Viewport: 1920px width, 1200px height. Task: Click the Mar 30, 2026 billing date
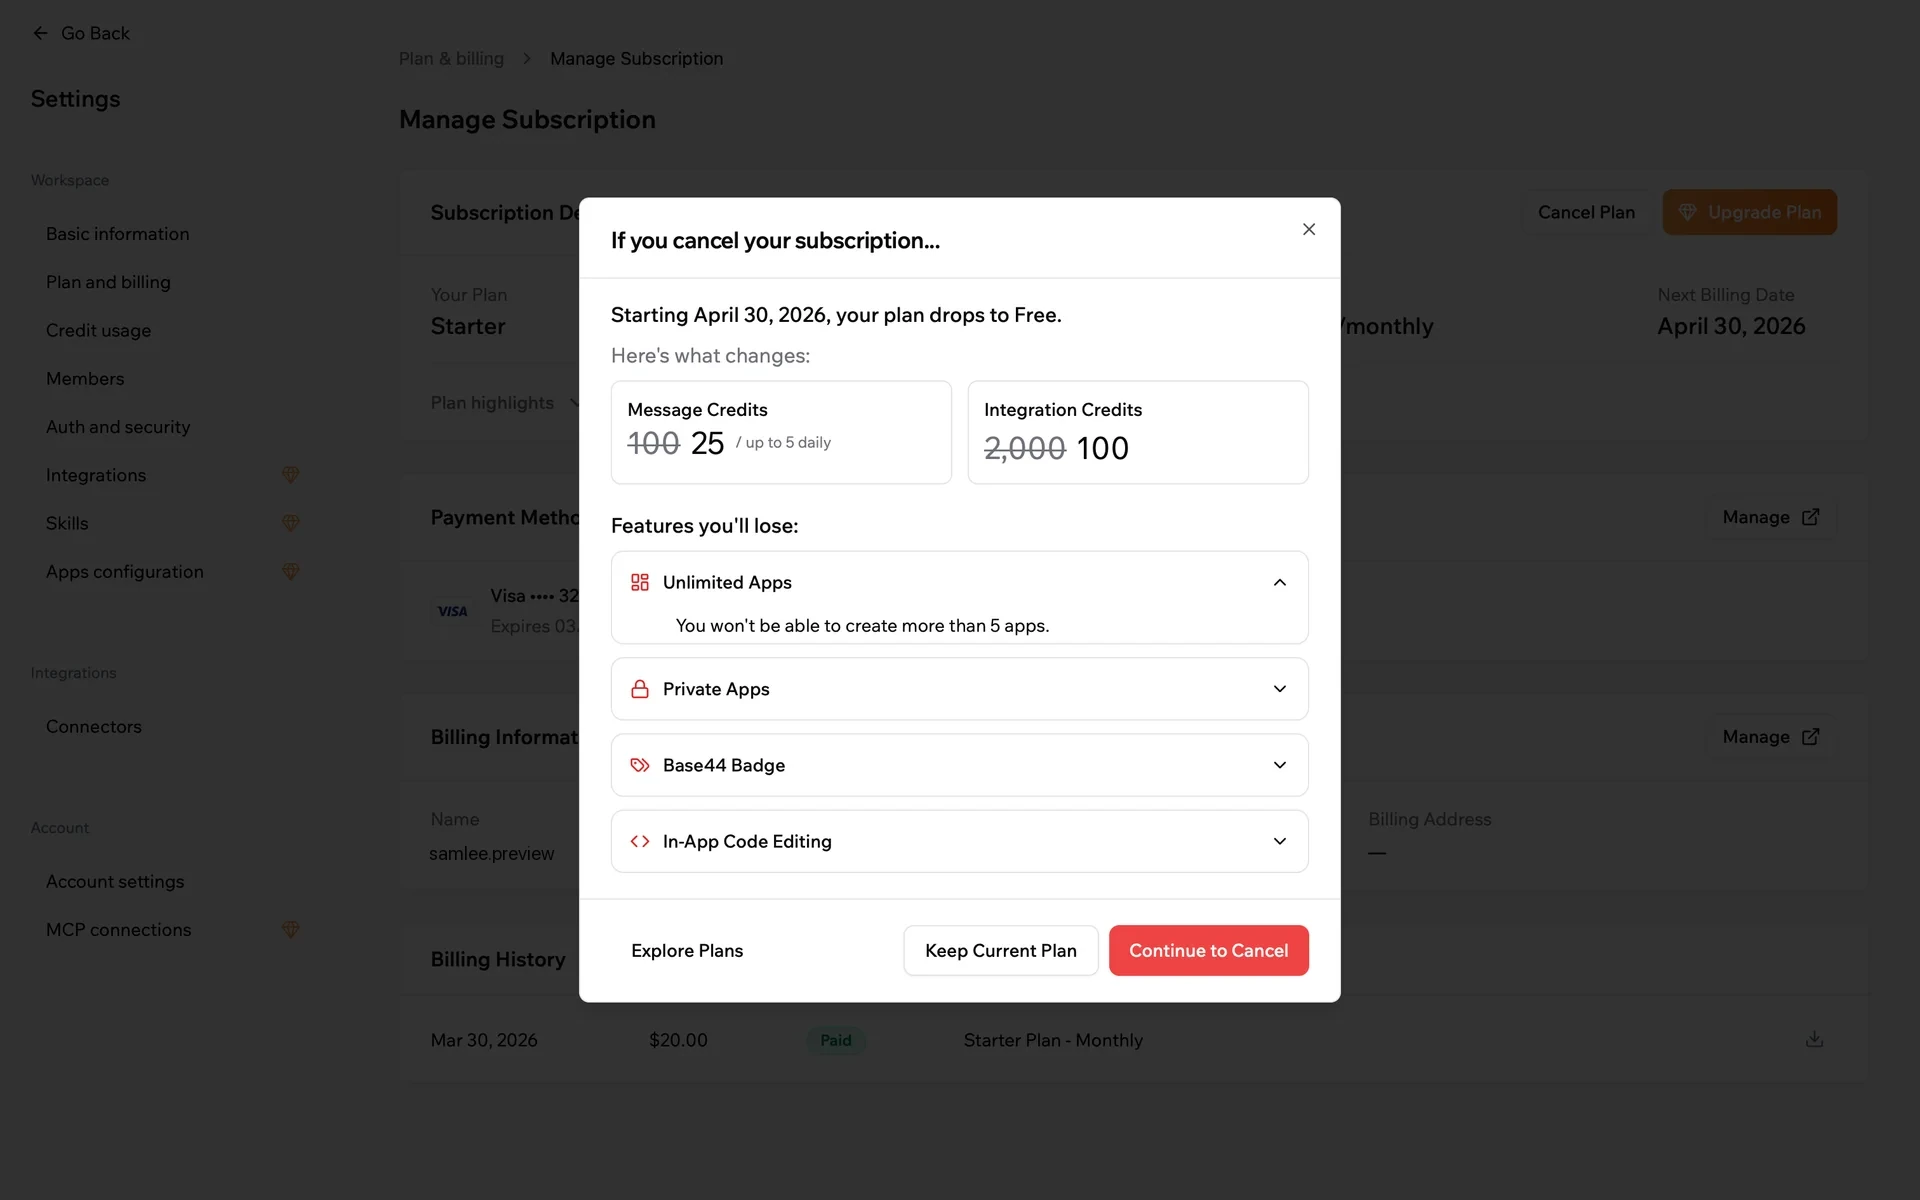pos(484,1040)
